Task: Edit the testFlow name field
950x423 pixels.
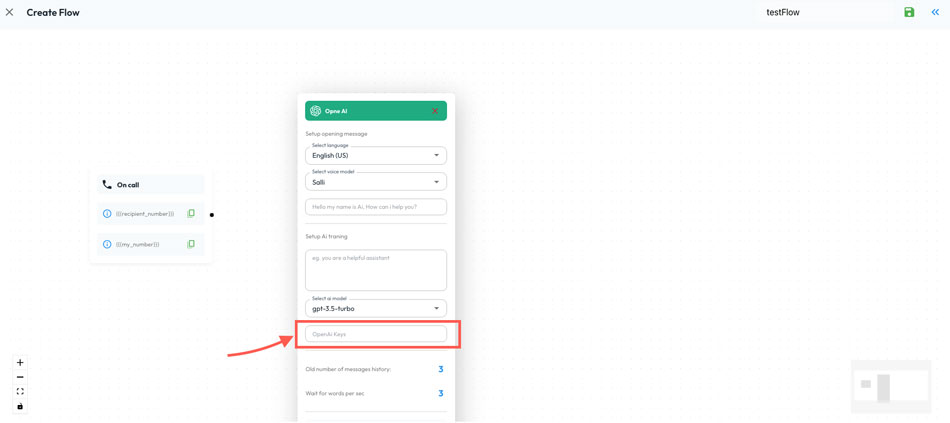Action: 825,13
